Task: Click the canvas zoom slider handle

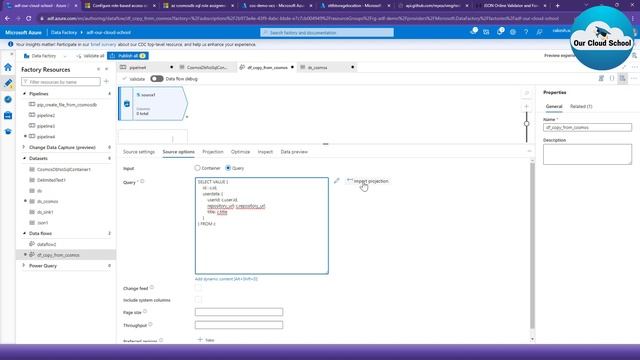Action: coord(527,123)
